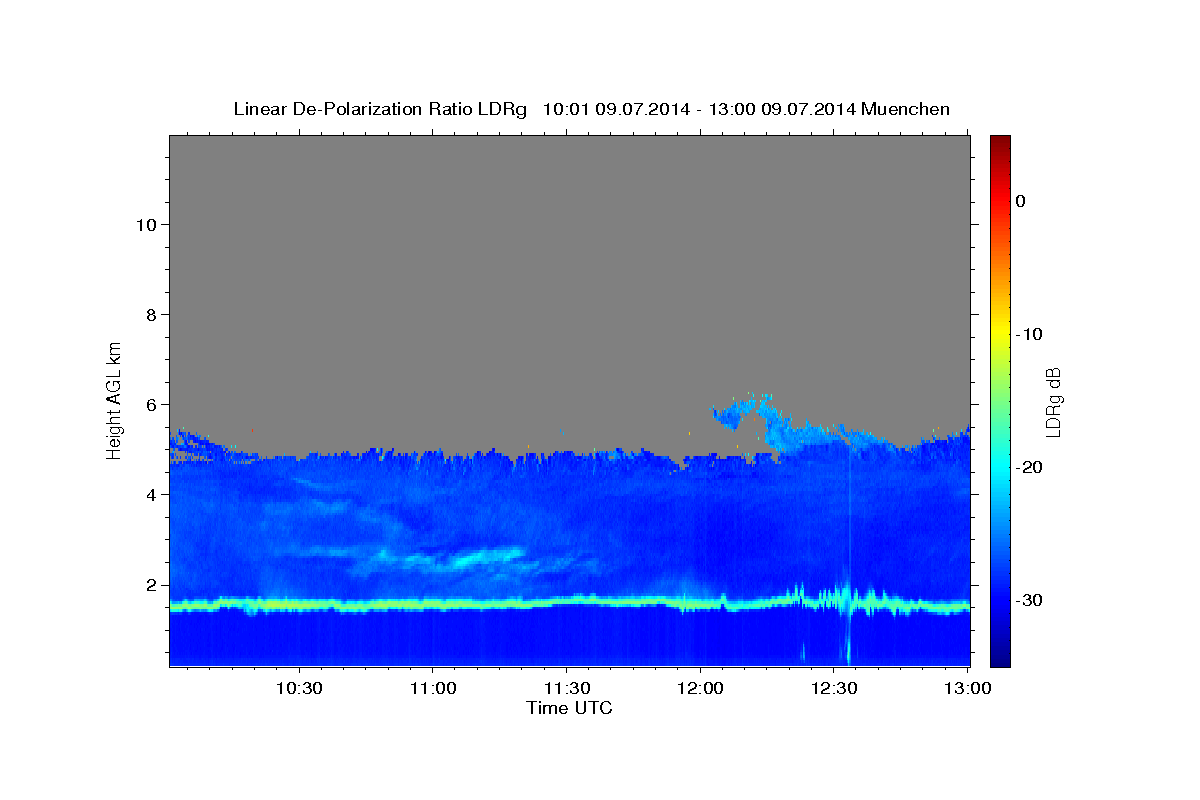Click the height tick label '4'

point(150,494)
